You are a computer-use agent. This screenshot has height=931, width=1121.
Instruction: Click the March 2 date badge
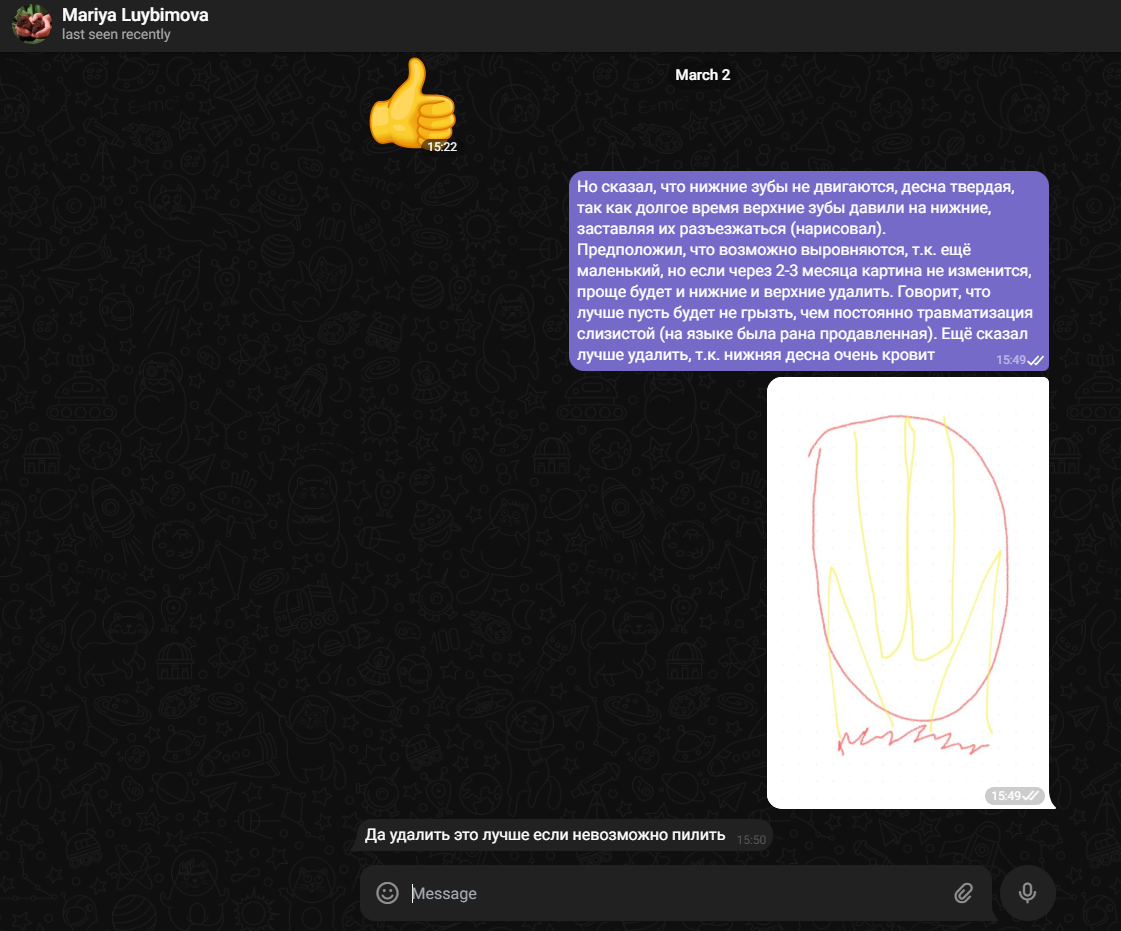[702, 75]
